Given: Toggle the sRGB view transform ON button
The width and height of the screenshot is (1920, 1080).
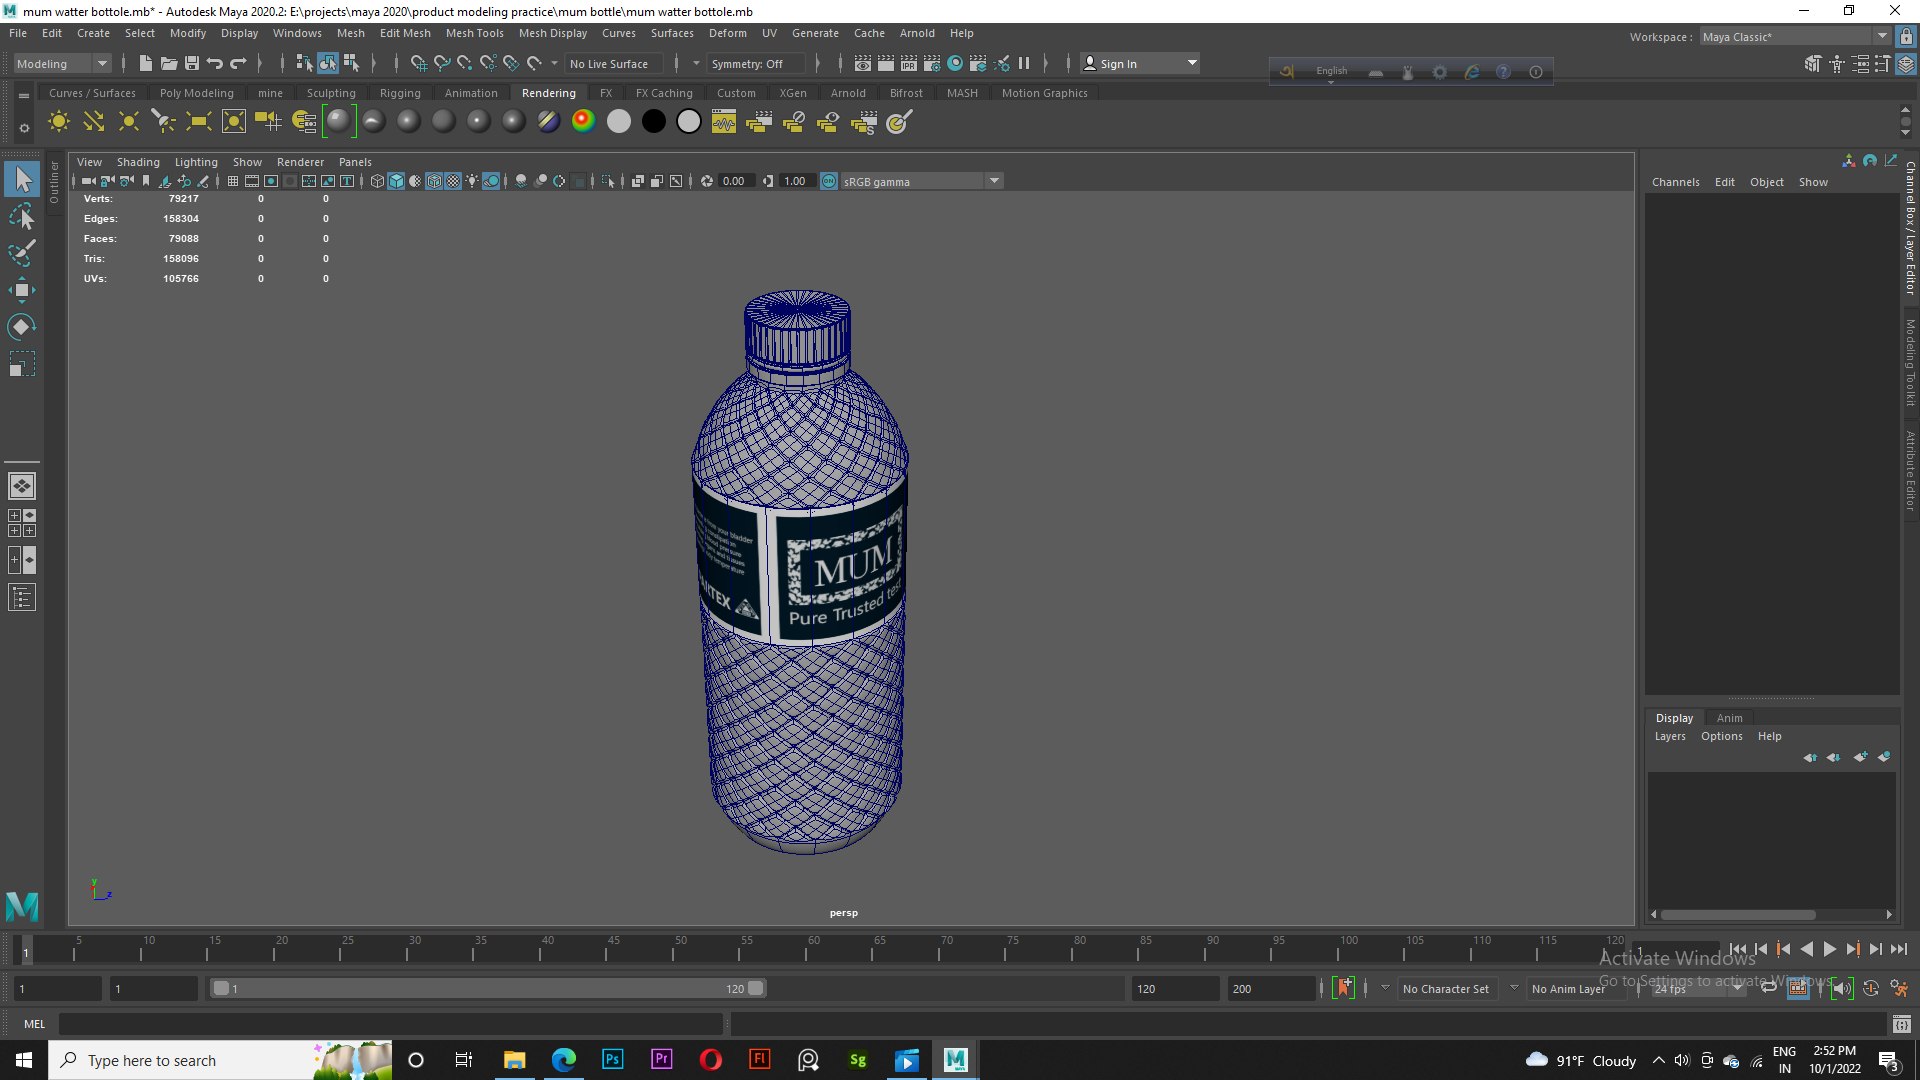Looking at the screenshot, I should tap(829, 181).
